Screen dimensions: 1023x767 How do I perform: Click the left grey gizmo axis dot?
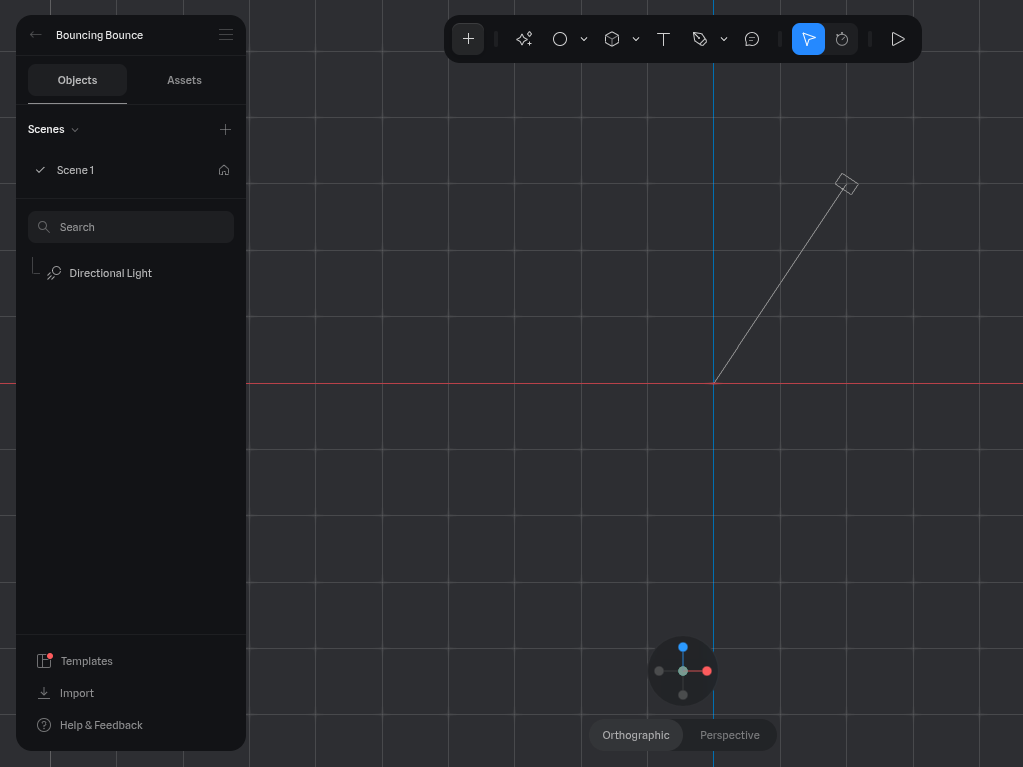659,671
